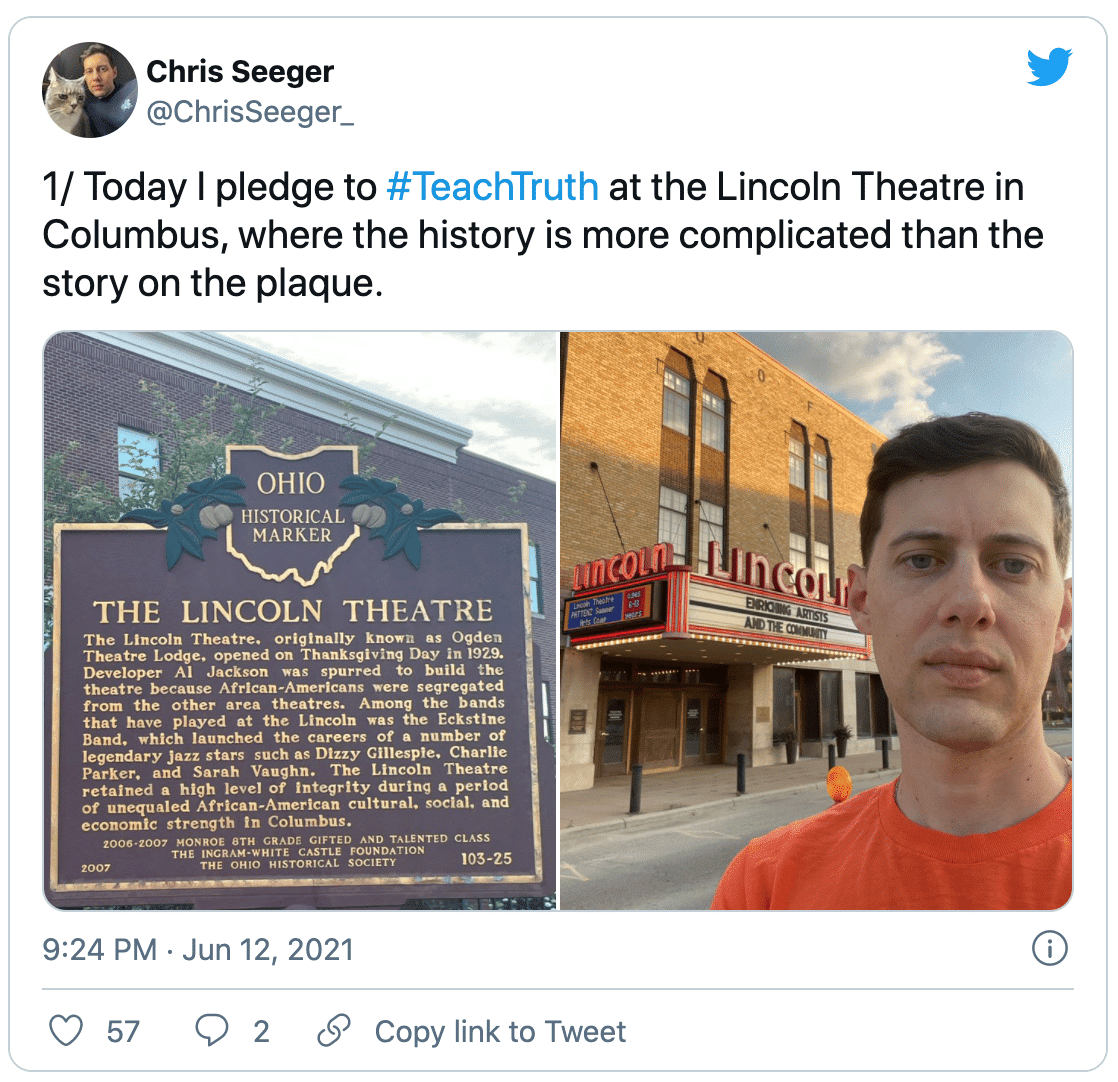Open the 9:24 PM timestamp link

pyautogui.click(x=99, y=949)
